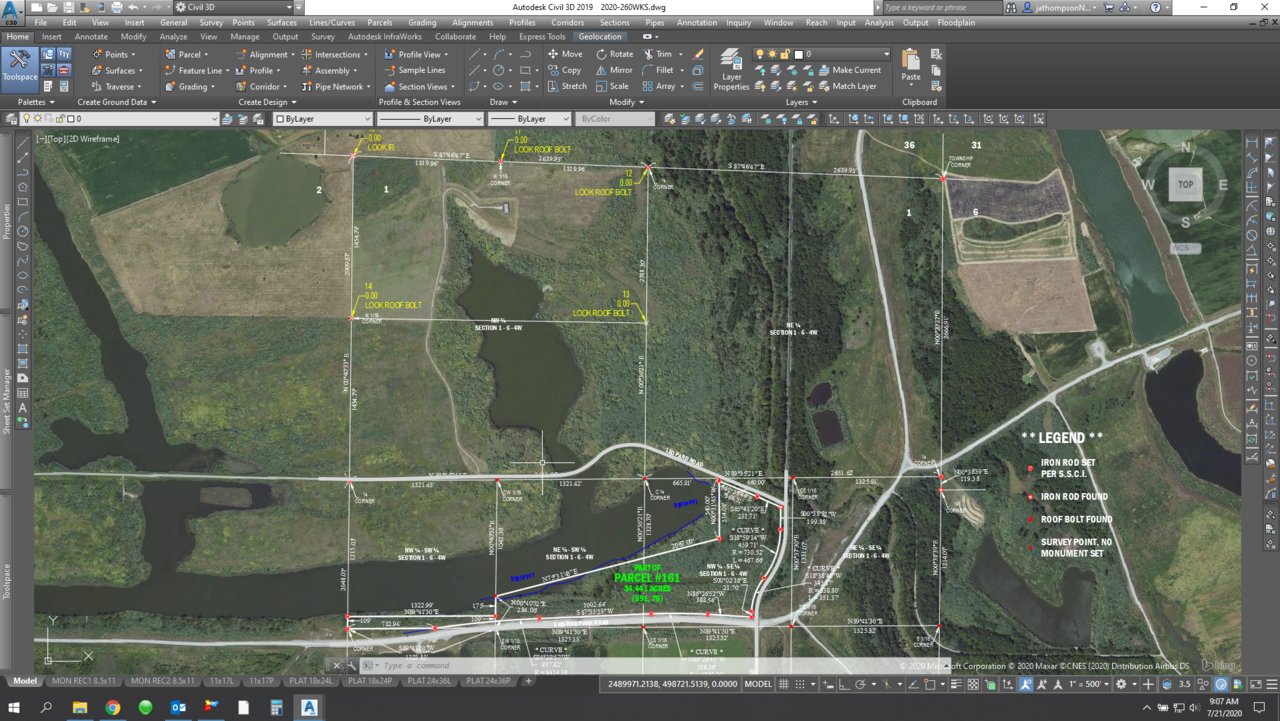The image size is (1280, 721).
Task: Click the coordinates readout in status bar
Action: [x=671, y=684]
